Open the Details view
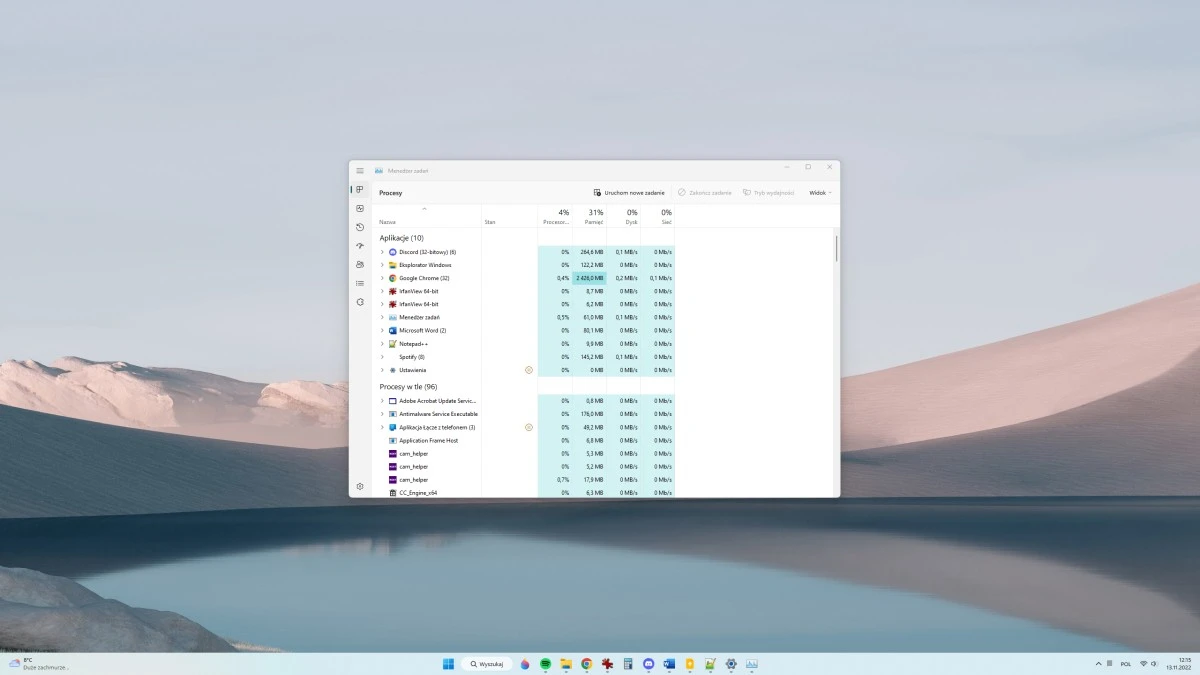 (x=360, y=283)
